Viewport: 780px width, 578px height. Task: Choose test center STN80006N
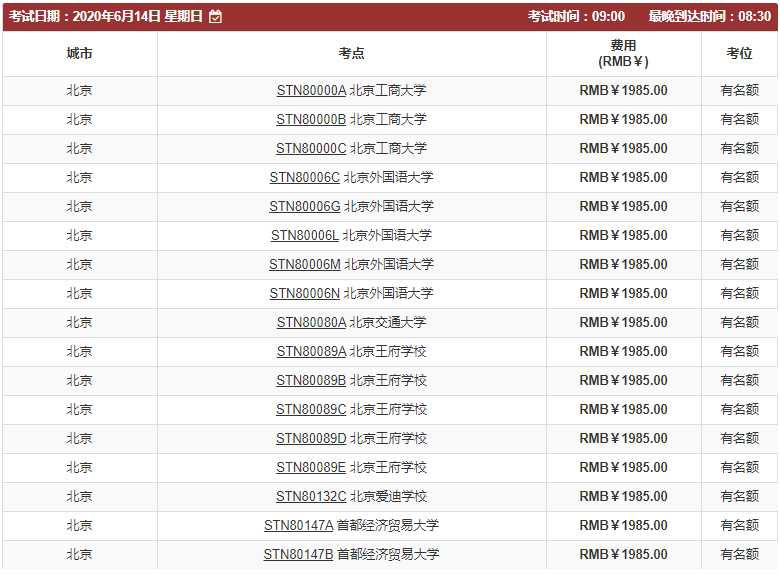(305, 294)
